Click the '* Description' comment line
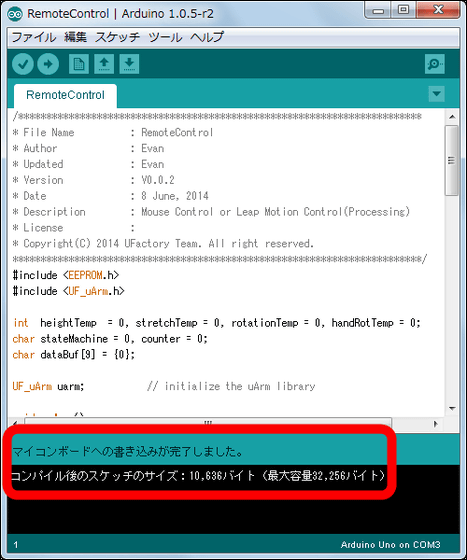467x560 pixels. coord(211,212)
